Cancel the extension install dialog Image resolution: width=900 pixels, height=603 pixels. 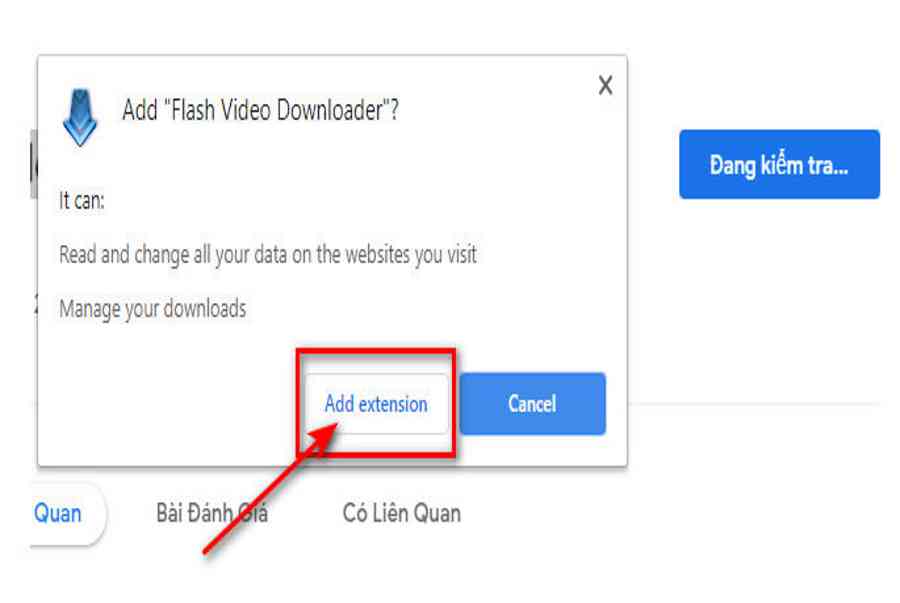point(532,404)
